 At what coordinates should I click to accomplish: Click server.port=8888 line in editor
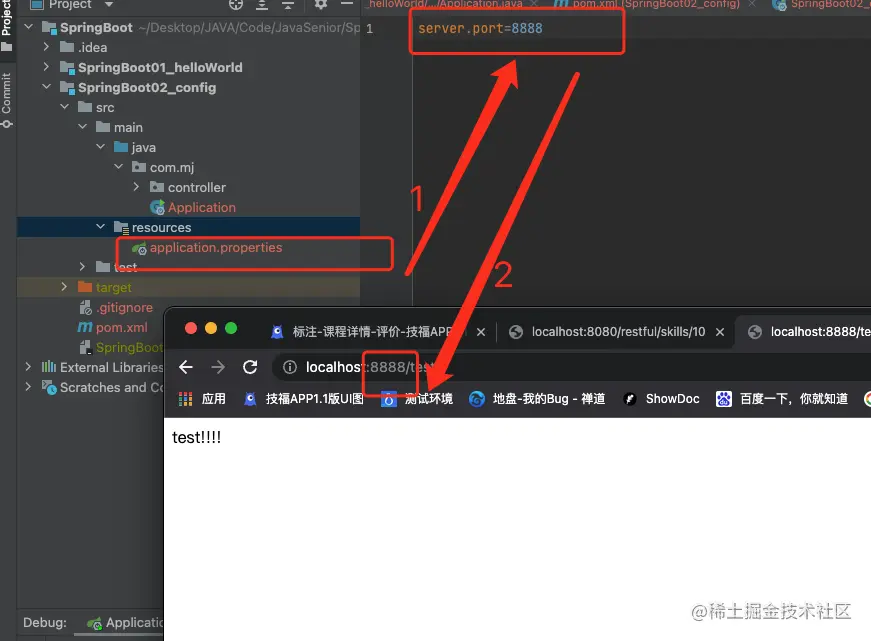480,28
